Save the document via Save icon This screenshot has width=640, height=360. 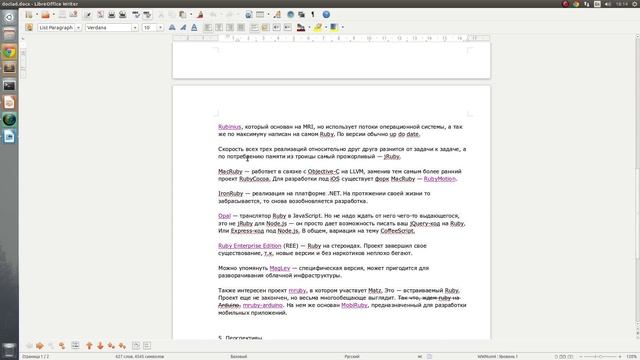pos(62,15)
